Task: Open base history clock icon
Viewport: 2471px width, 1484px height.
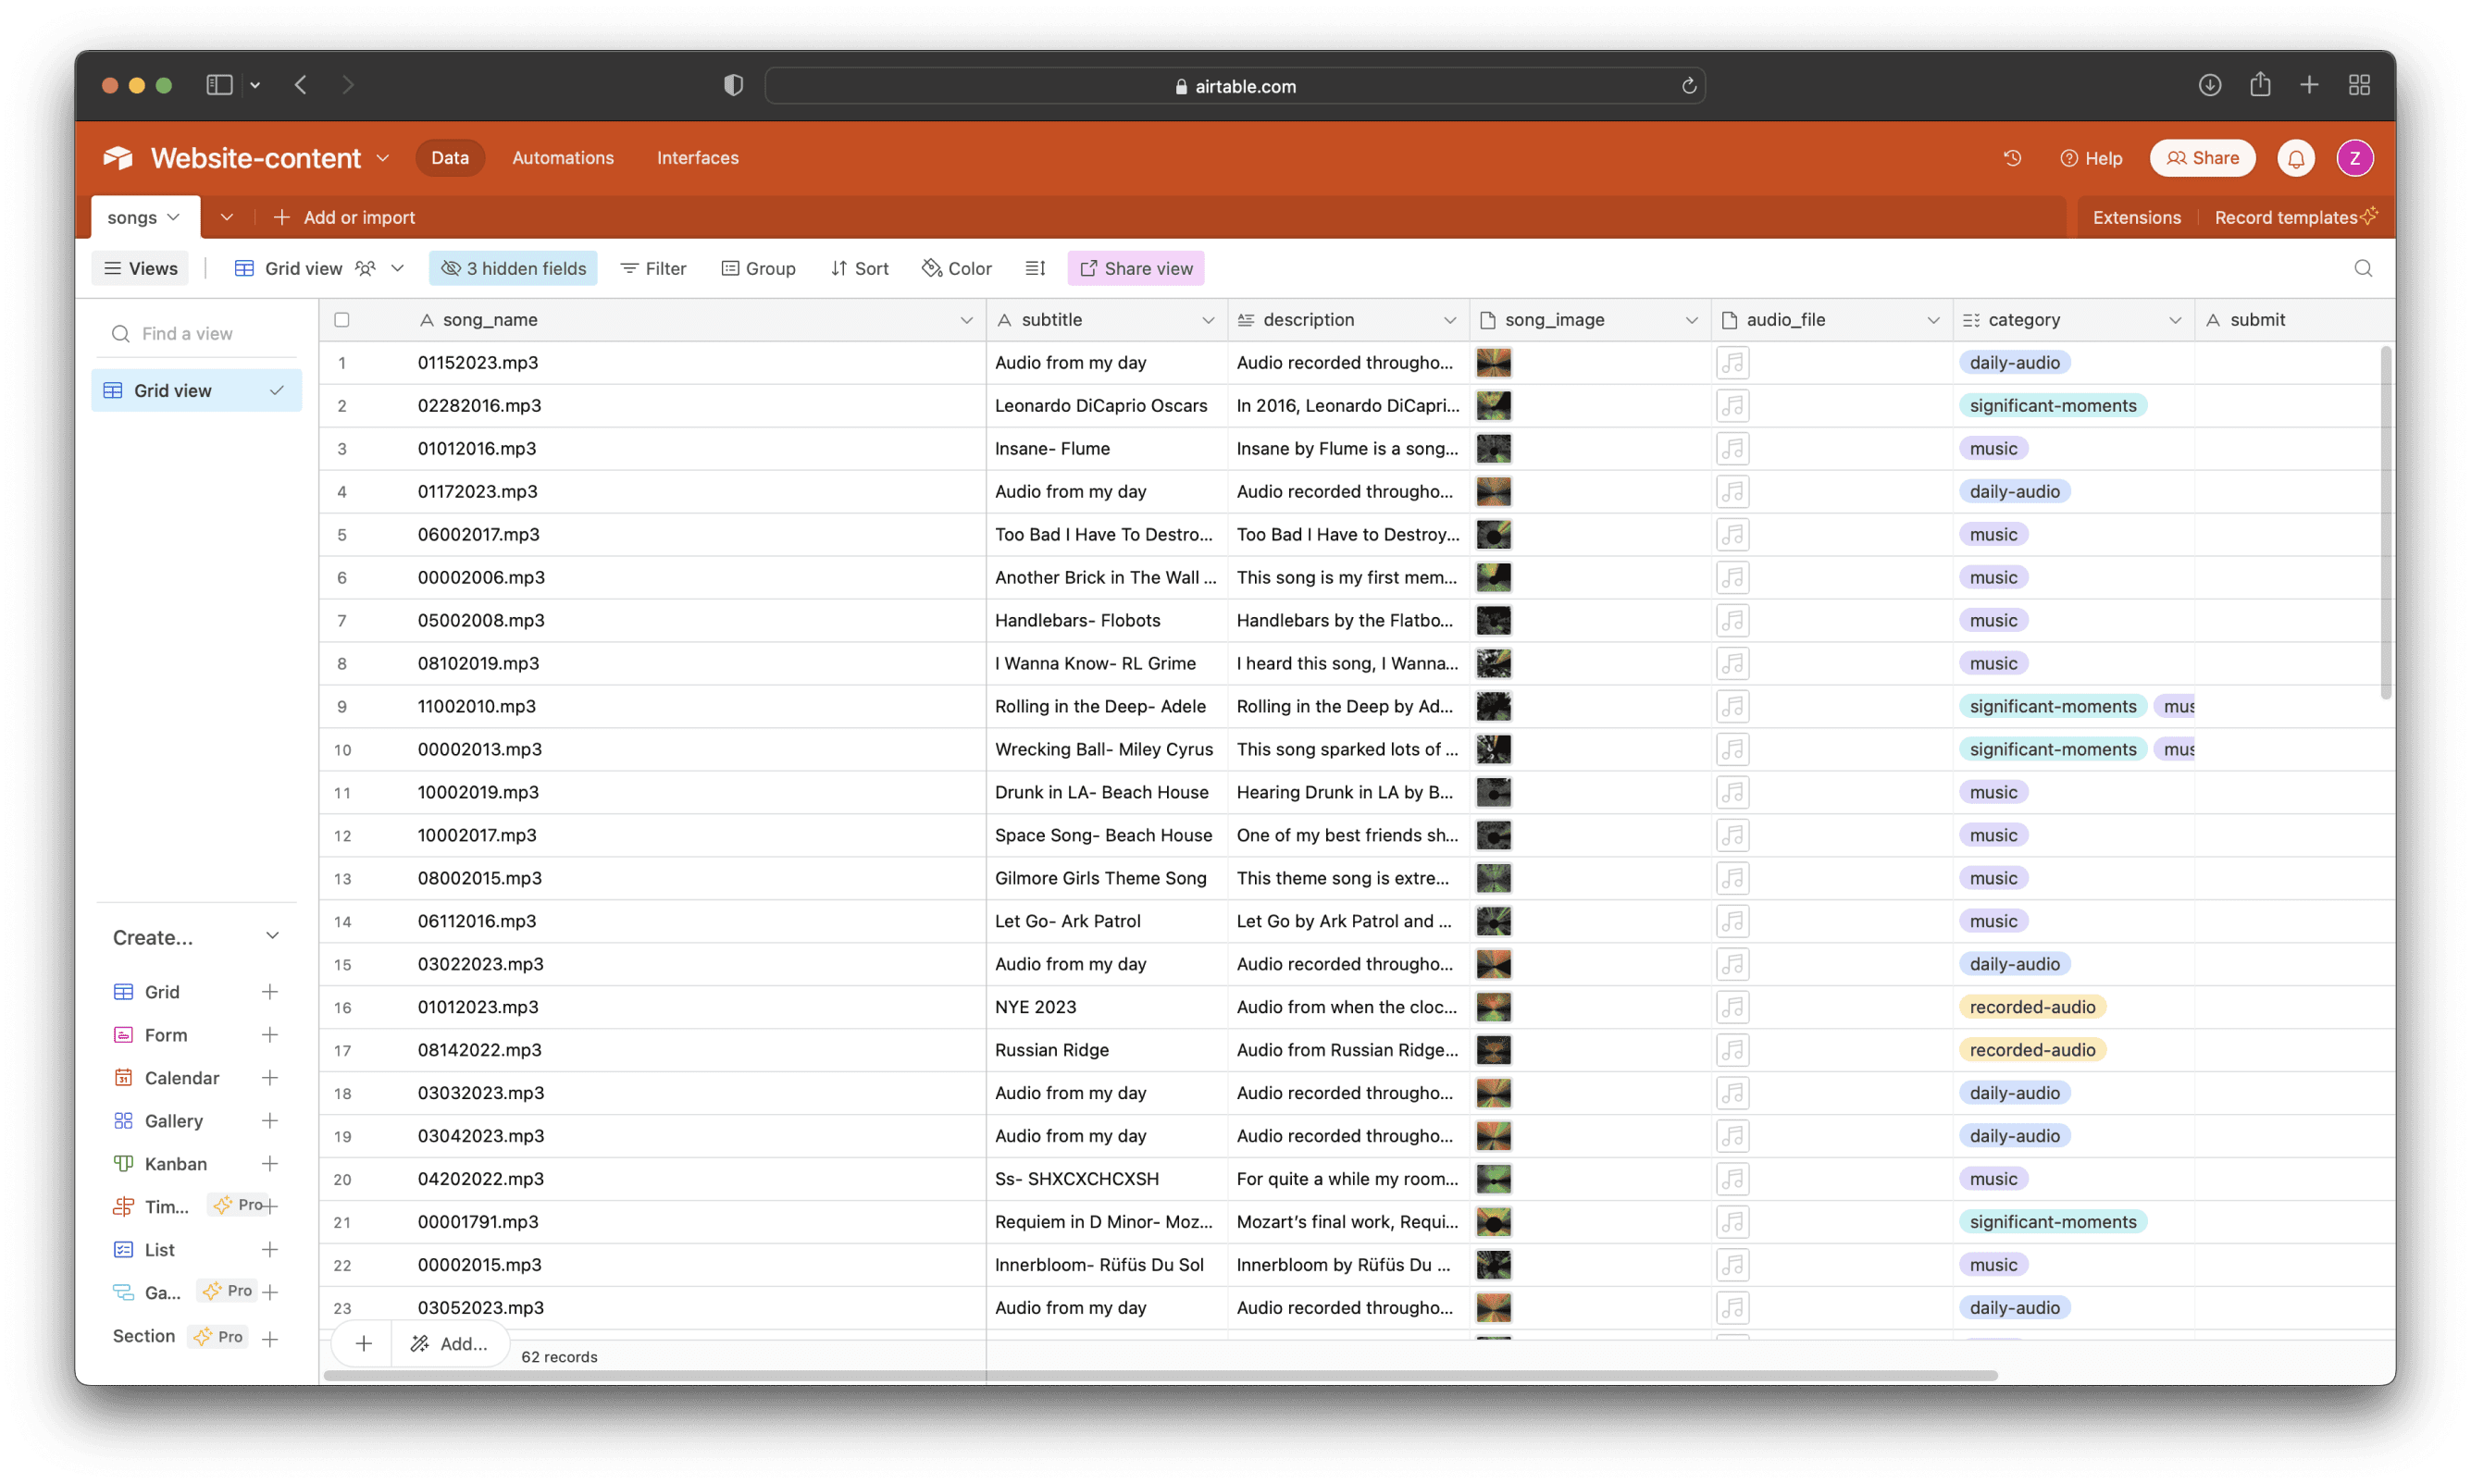Action: (x=2012, y=158)
